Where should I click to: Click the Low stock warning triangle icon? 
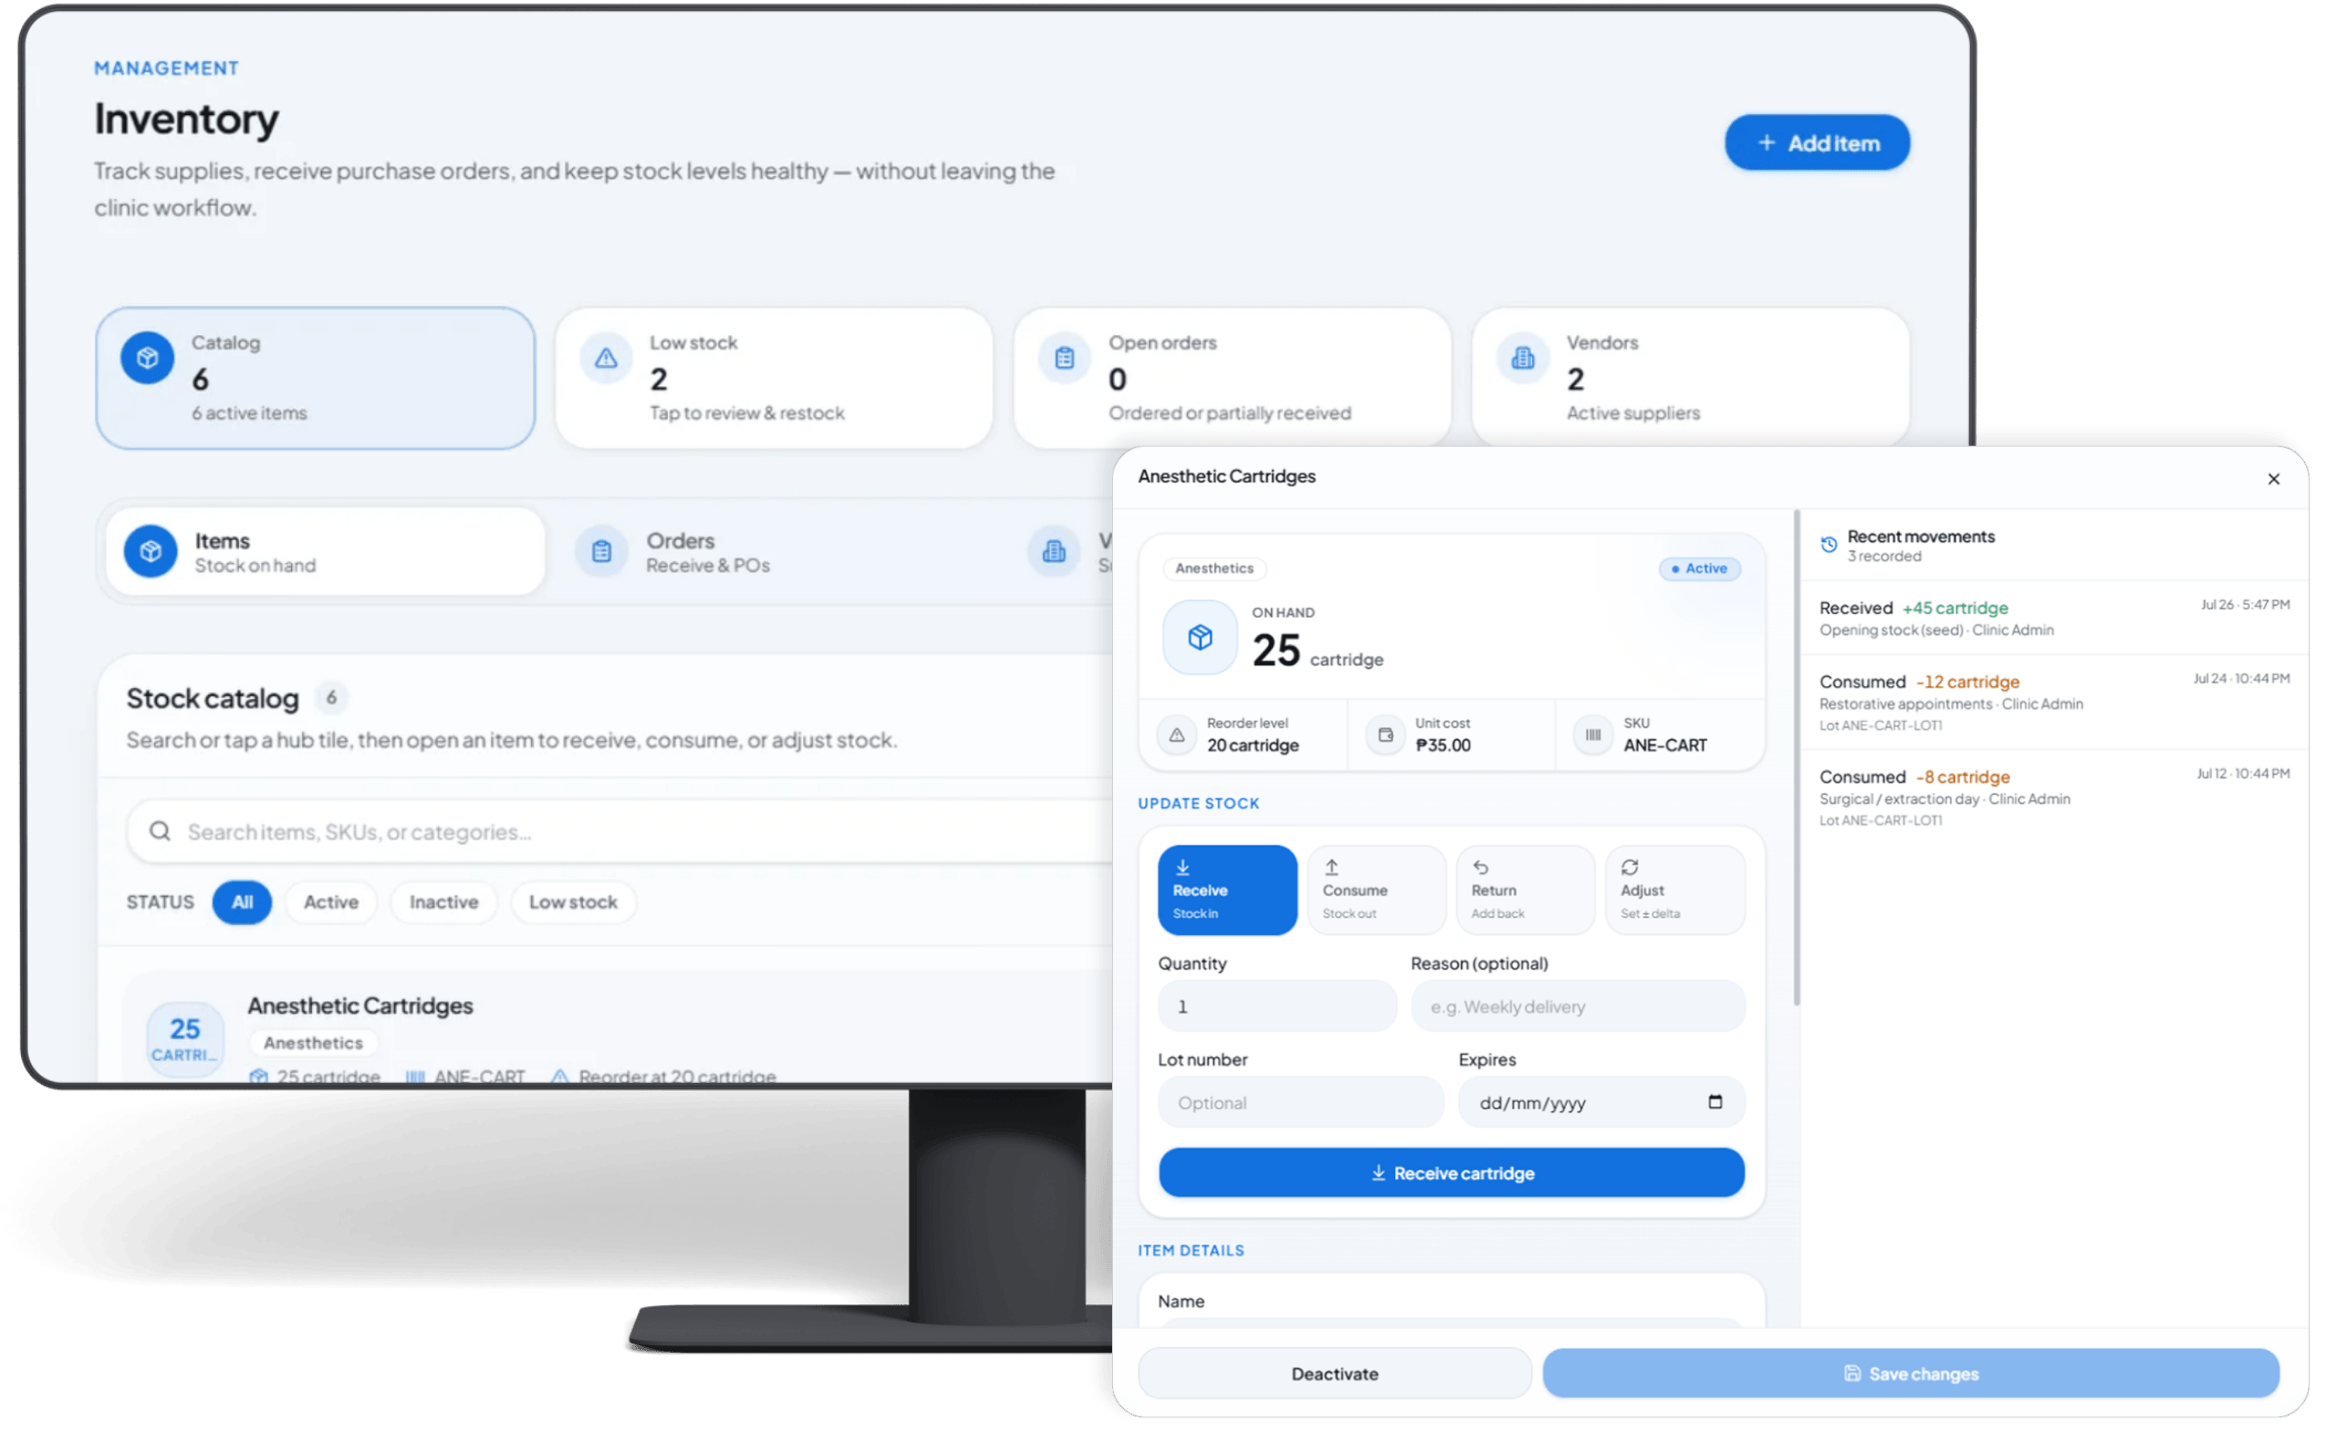(605, 358)
